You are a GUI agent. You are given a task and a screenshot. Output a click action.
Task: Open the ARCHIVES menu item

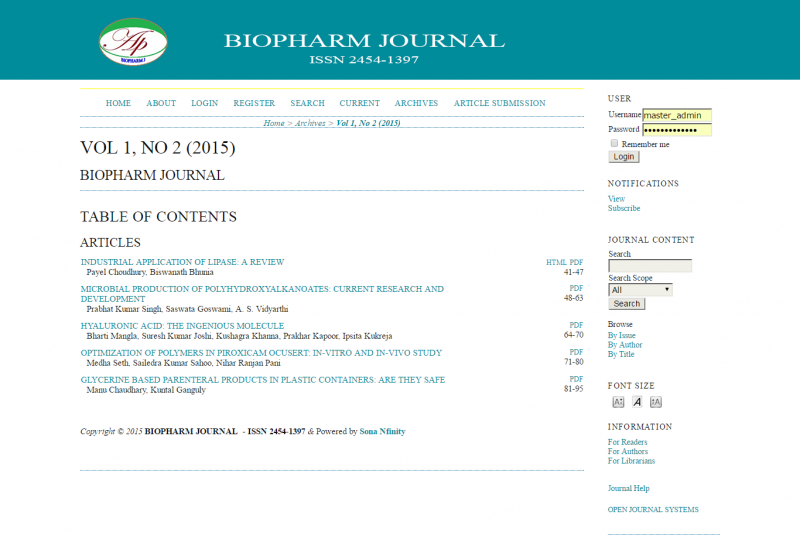pyautogui.click(x=416, y=103)
